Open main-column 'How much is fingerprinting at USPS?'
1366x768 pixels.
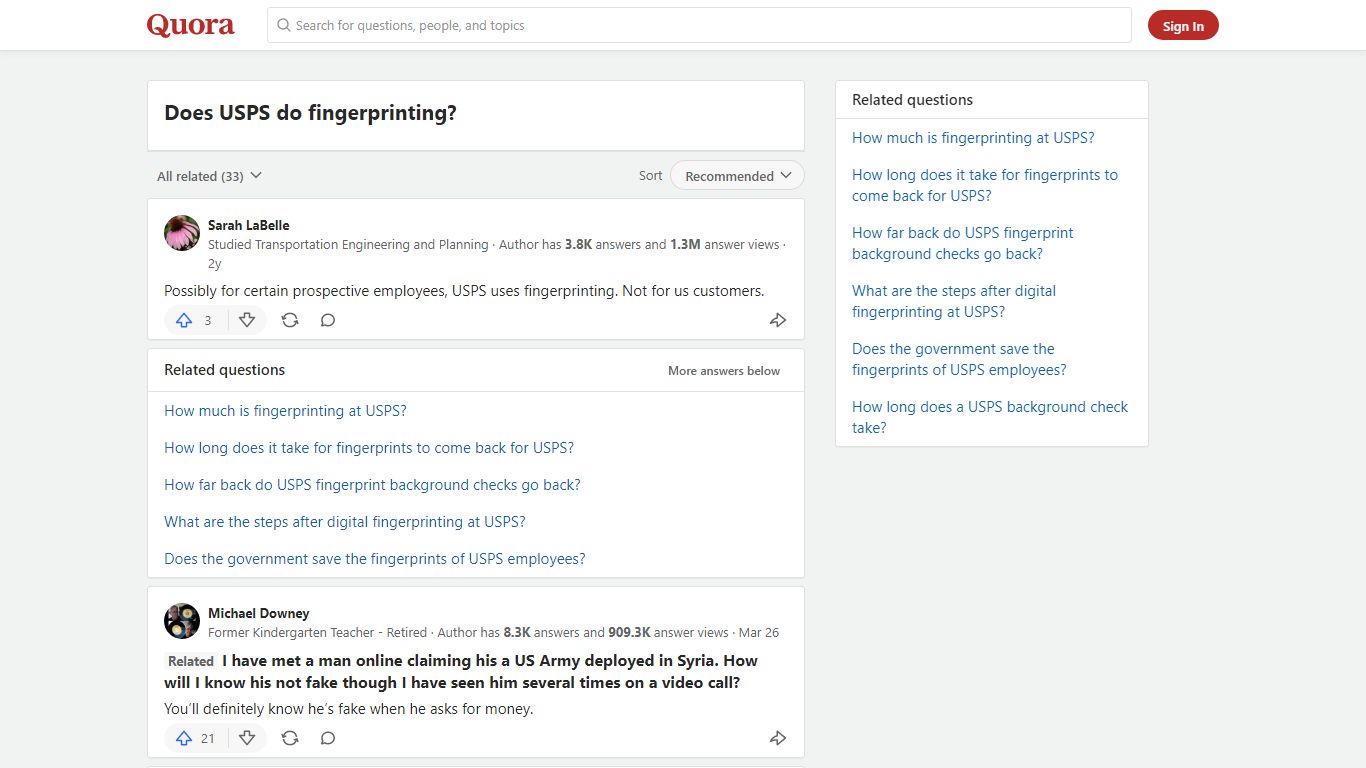click(x=285, y=411)
